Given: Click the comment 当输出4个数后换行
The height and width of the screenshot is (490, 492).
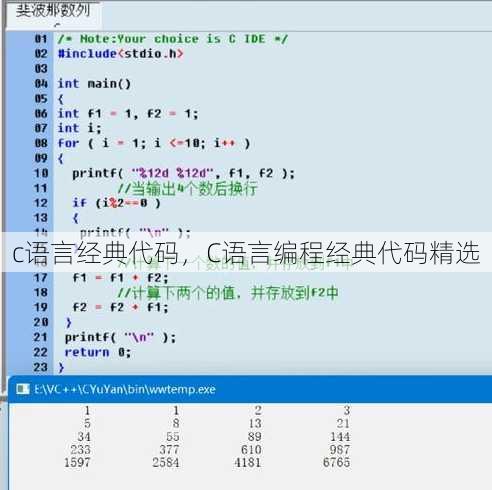Looking at the screenshot, I should pyautogui.click(x=187, y=189).
